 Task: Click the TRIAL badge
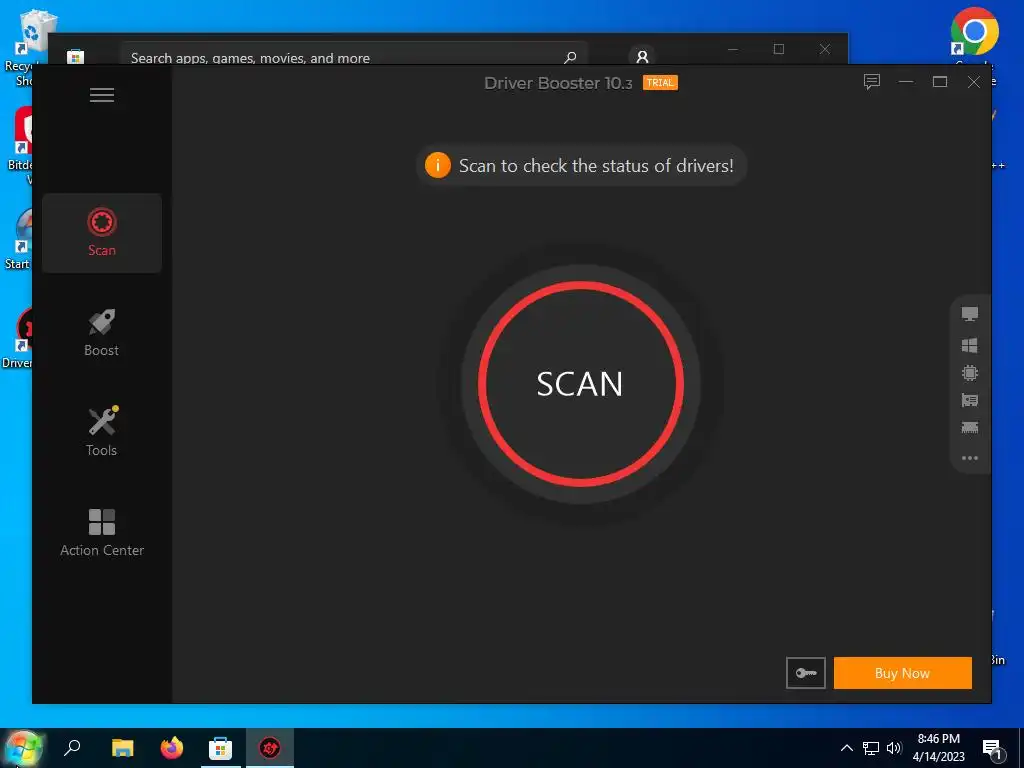[x=660, y=83]
